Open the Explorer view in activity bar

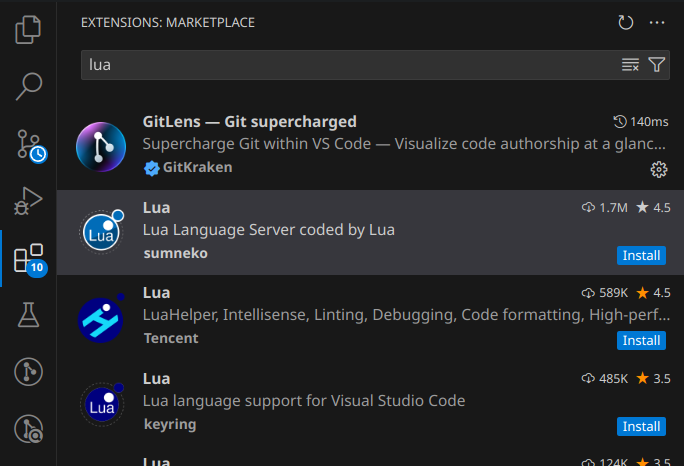pyautogui.click(x=28, y=30)
